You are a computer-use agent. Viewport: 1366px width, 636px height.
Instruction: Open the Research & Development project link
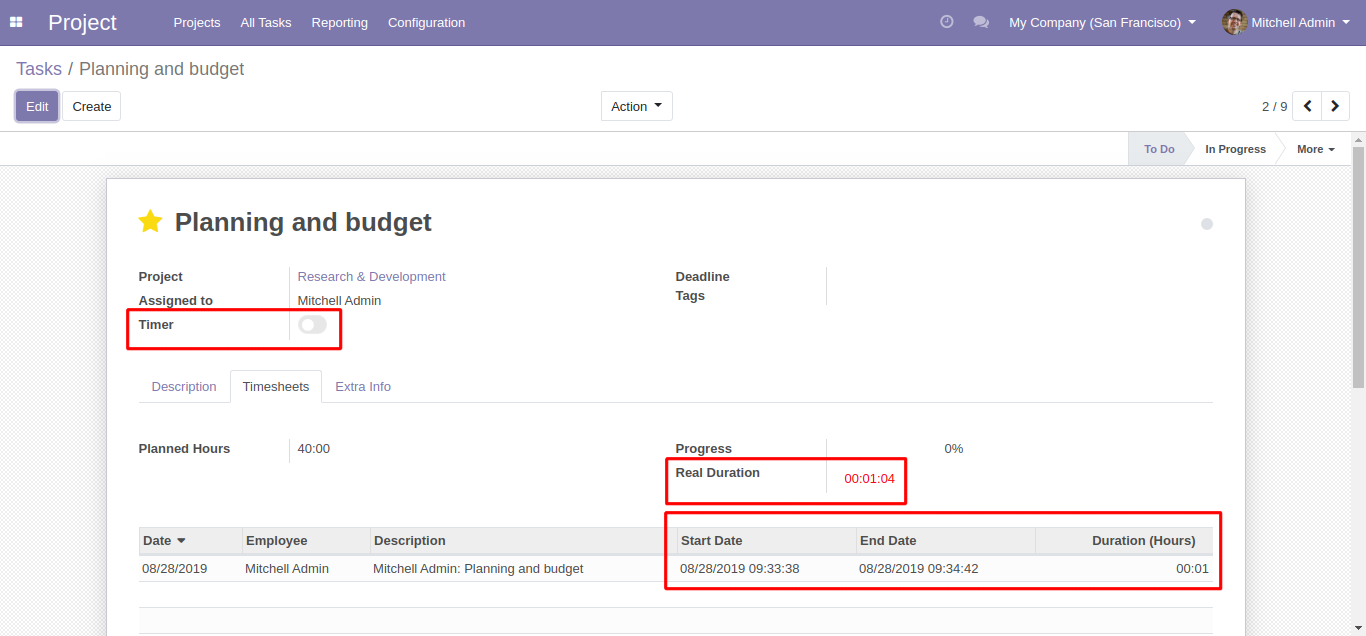pos(371,277)
